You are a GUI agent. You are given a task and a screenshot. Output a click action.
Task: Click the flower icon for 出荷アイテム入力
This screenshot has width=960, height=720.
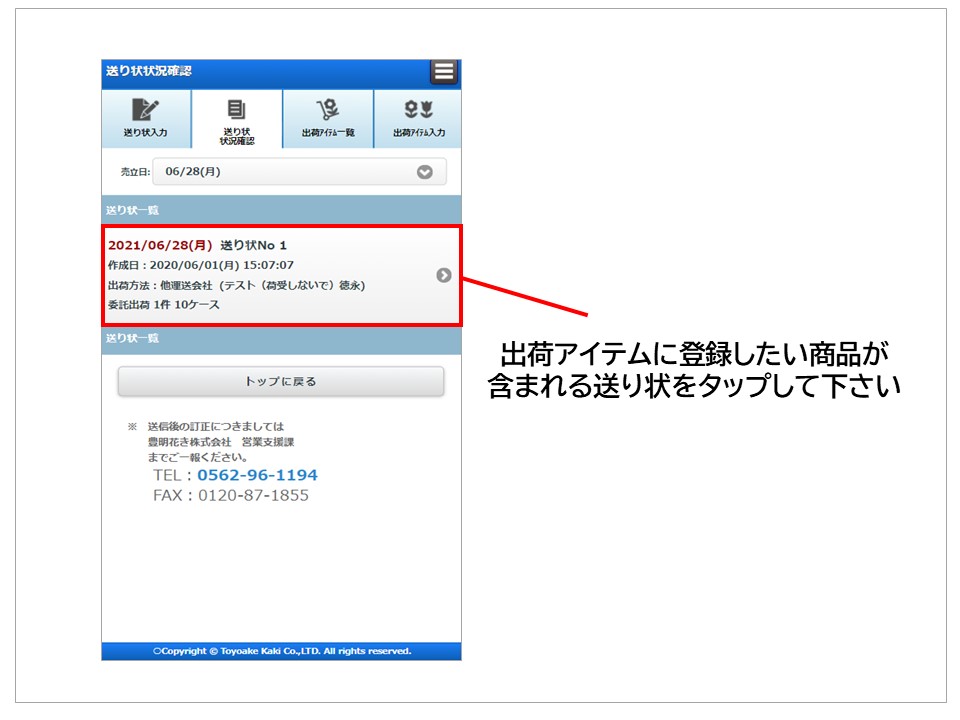tap(418, 110)
